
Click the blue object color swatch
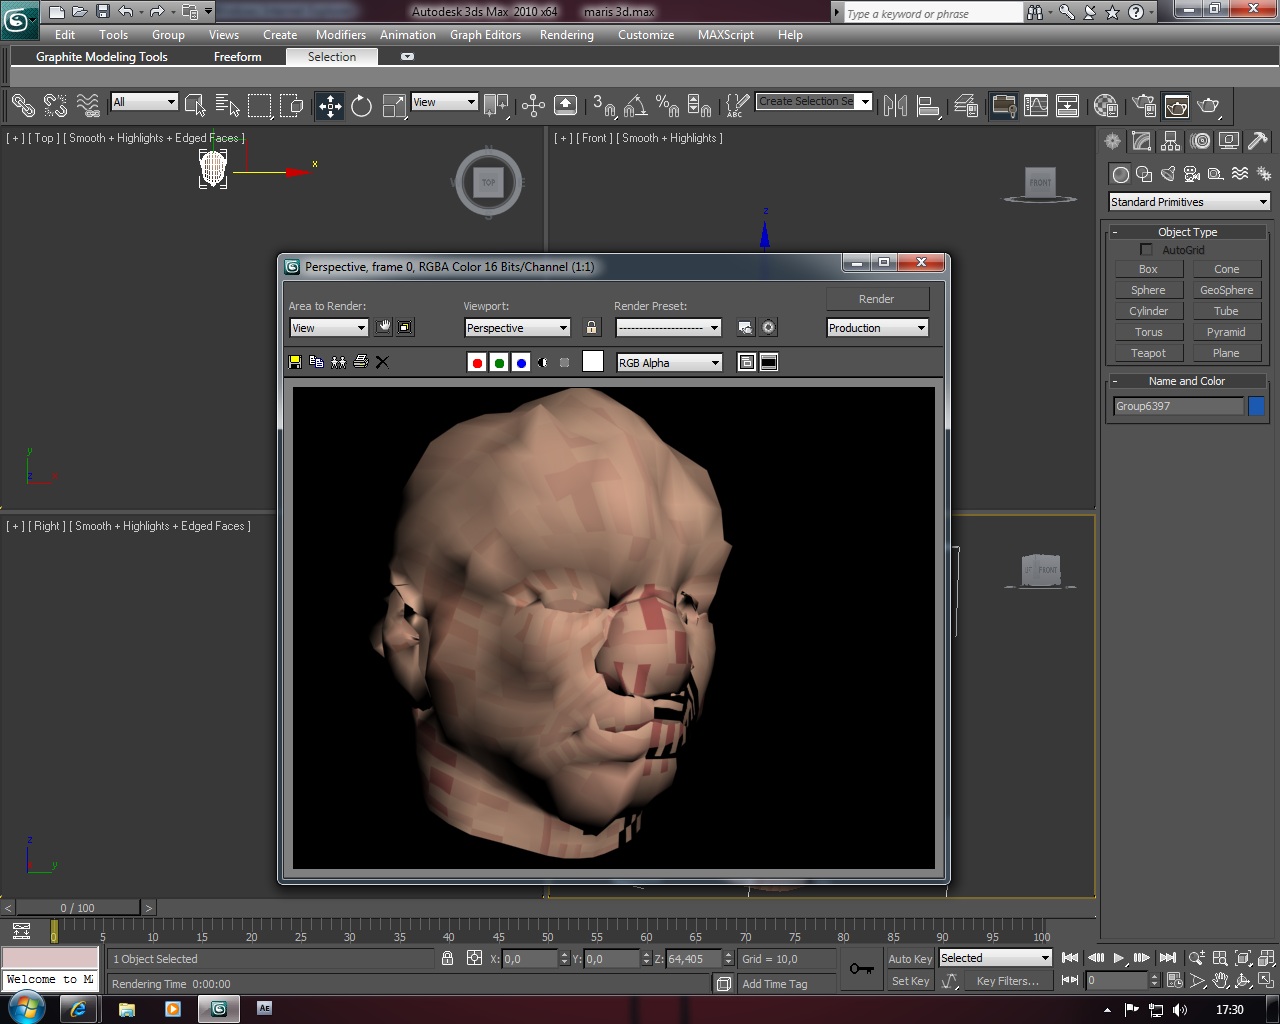point(1256,406)
